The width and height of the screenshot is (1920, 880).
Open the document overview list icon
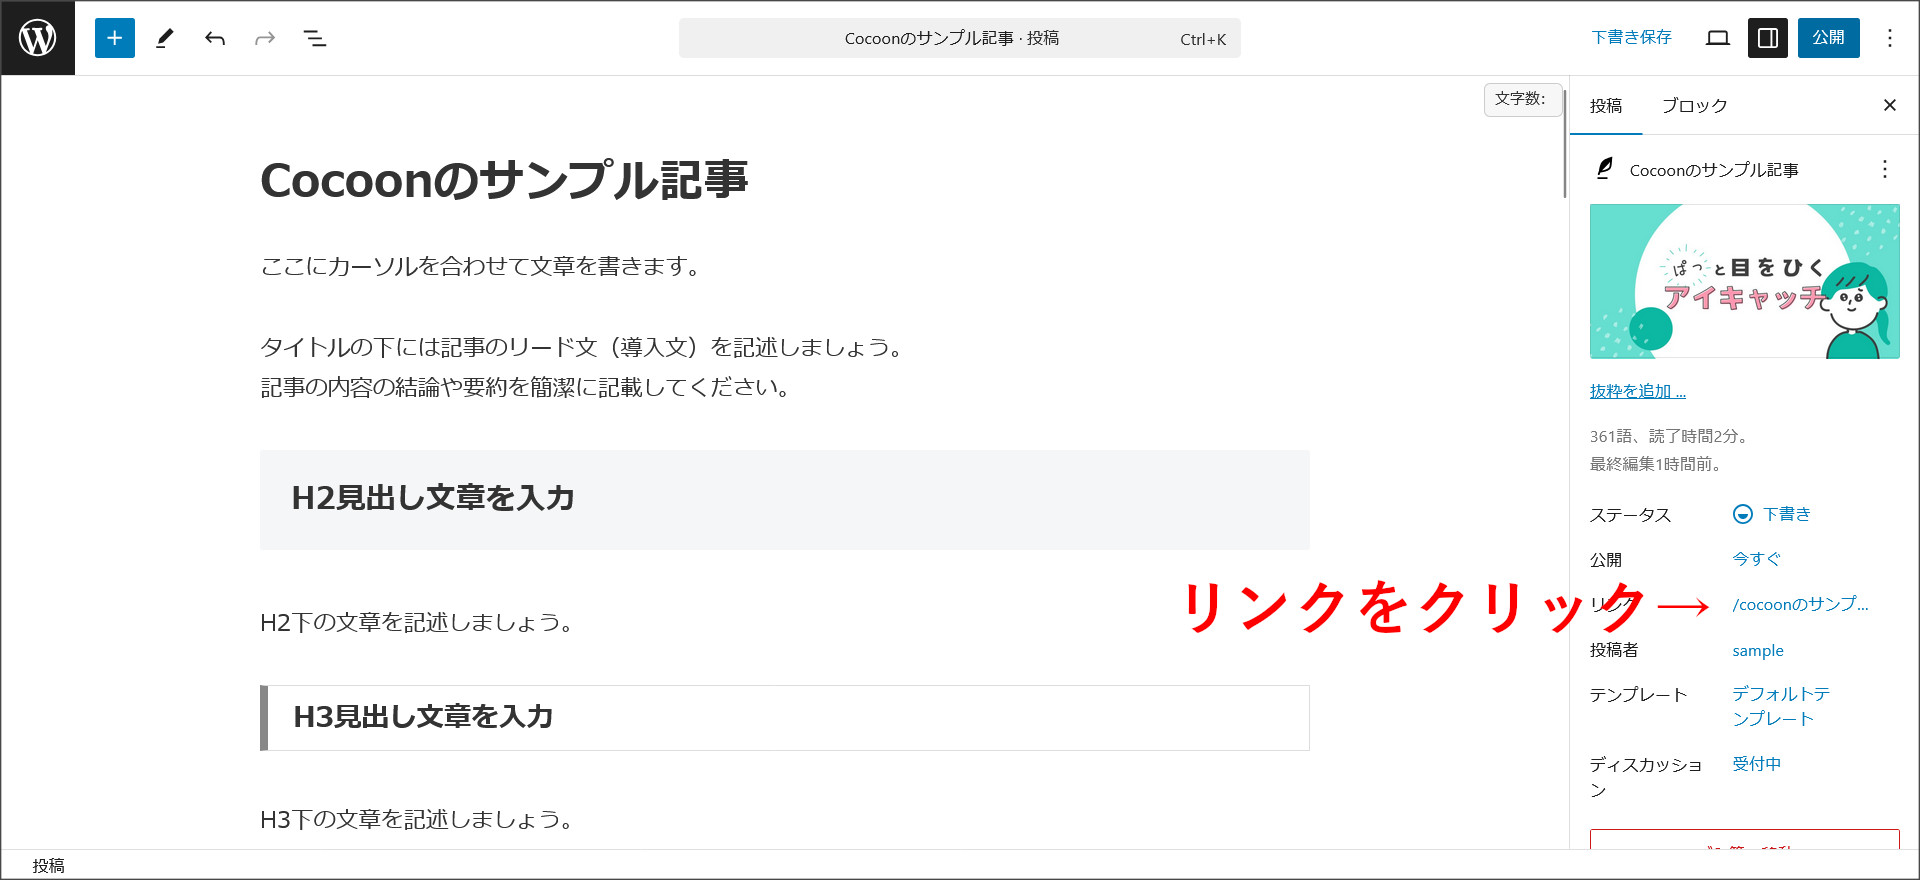(315, 38)
